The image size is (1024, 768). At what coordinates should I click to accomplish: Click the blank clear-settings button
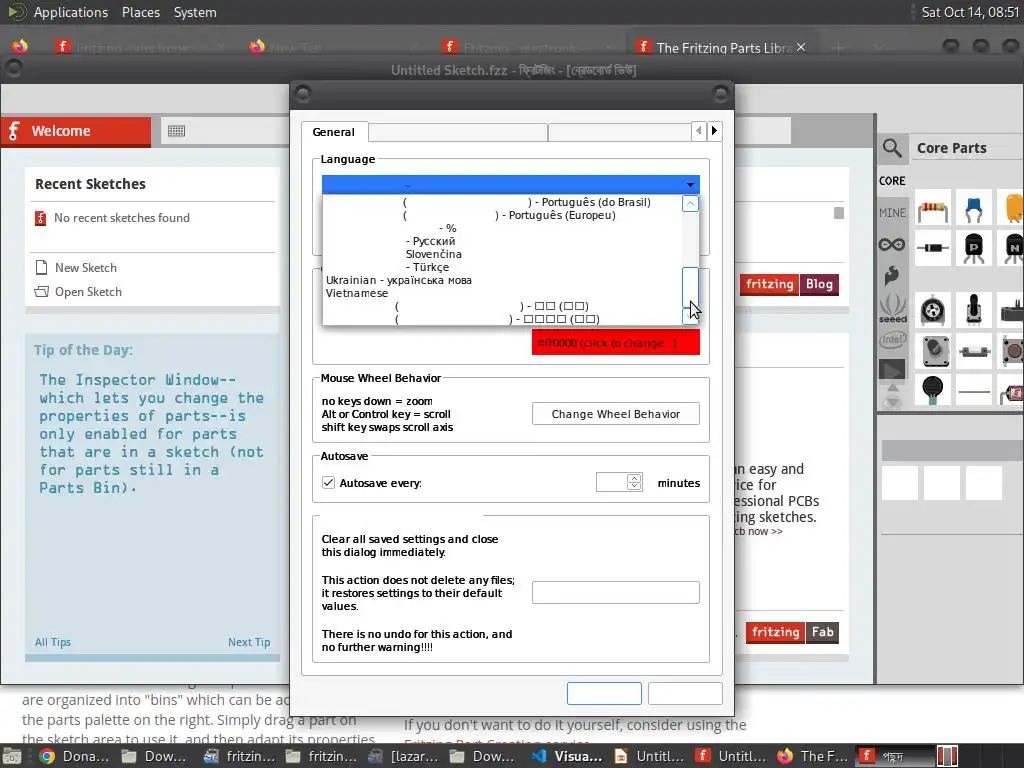(615, 592)
